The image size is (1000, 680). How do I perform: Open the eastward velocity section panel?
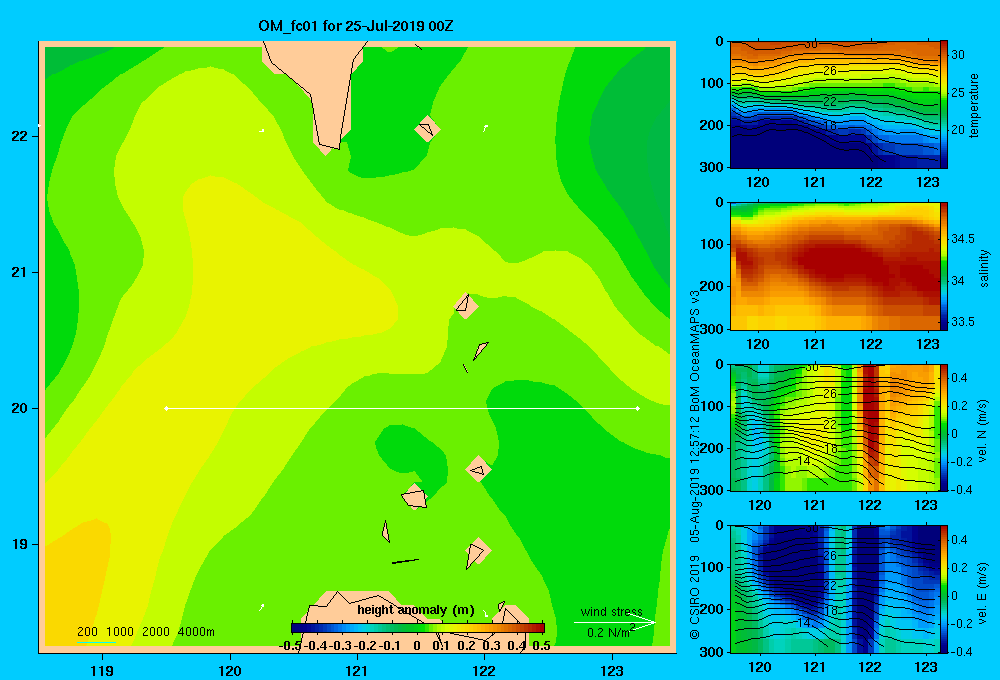[x=834, y=589]
